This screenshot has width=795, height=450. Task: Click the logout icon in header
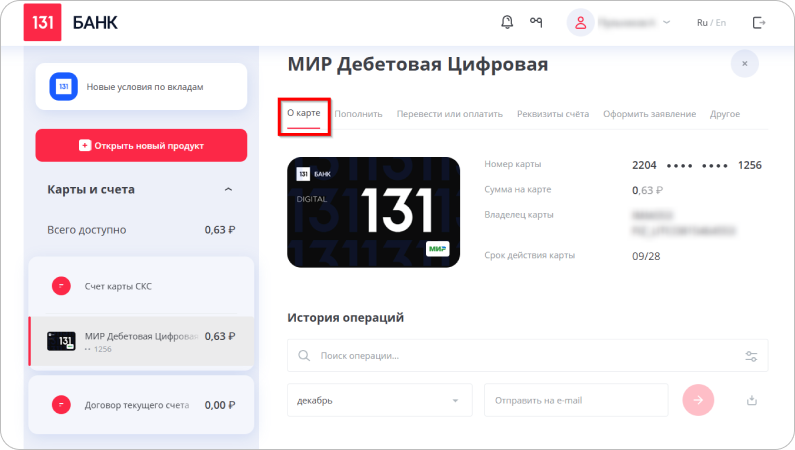759,22
